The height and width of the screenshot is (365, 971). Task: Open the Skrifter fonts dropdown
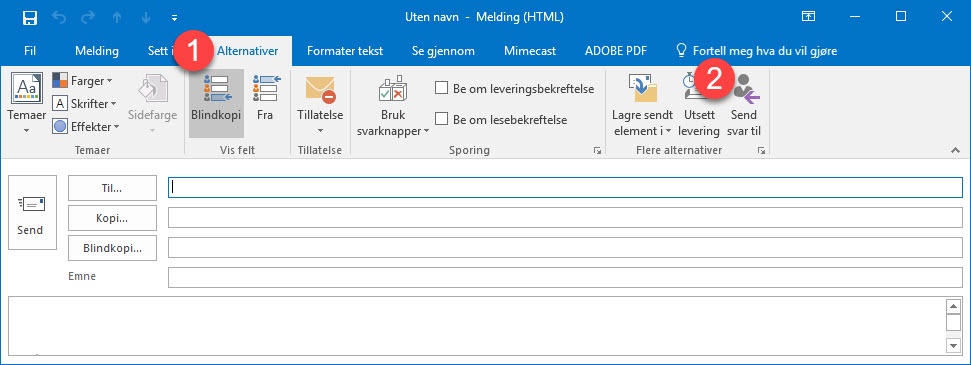pyautogui.click(x=84, y=103)
